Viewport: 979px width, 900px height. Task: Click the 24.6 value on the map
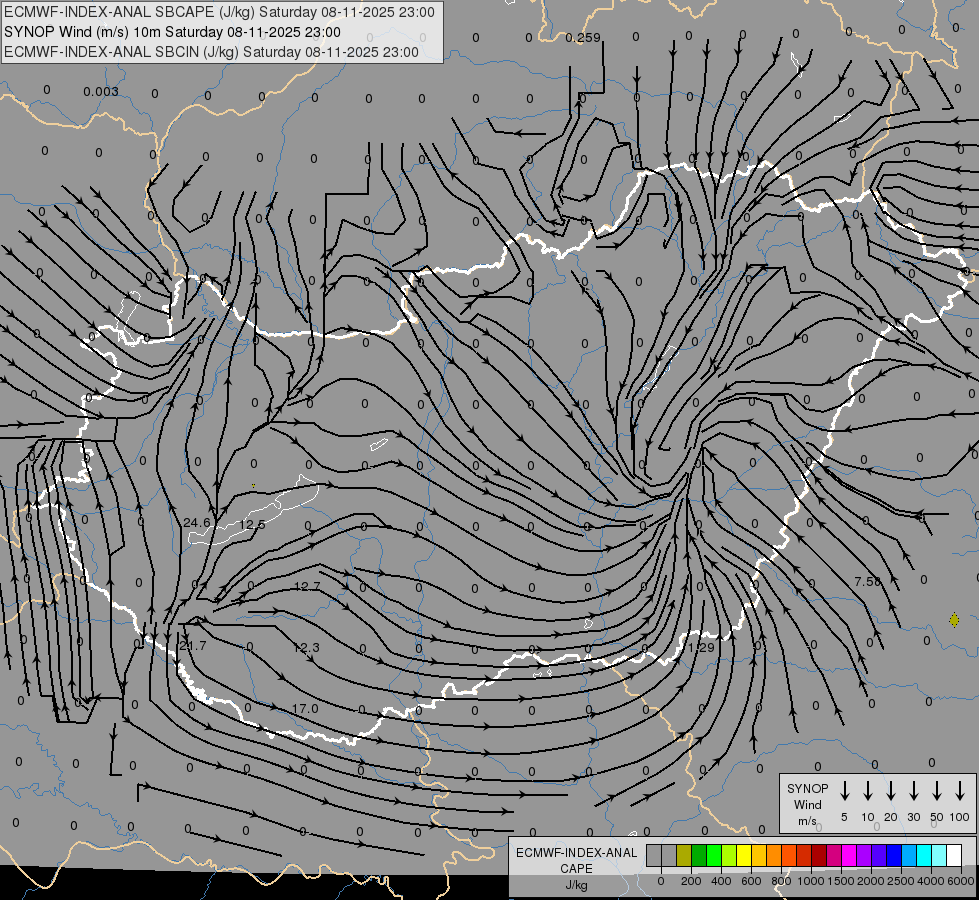point(197,522)
